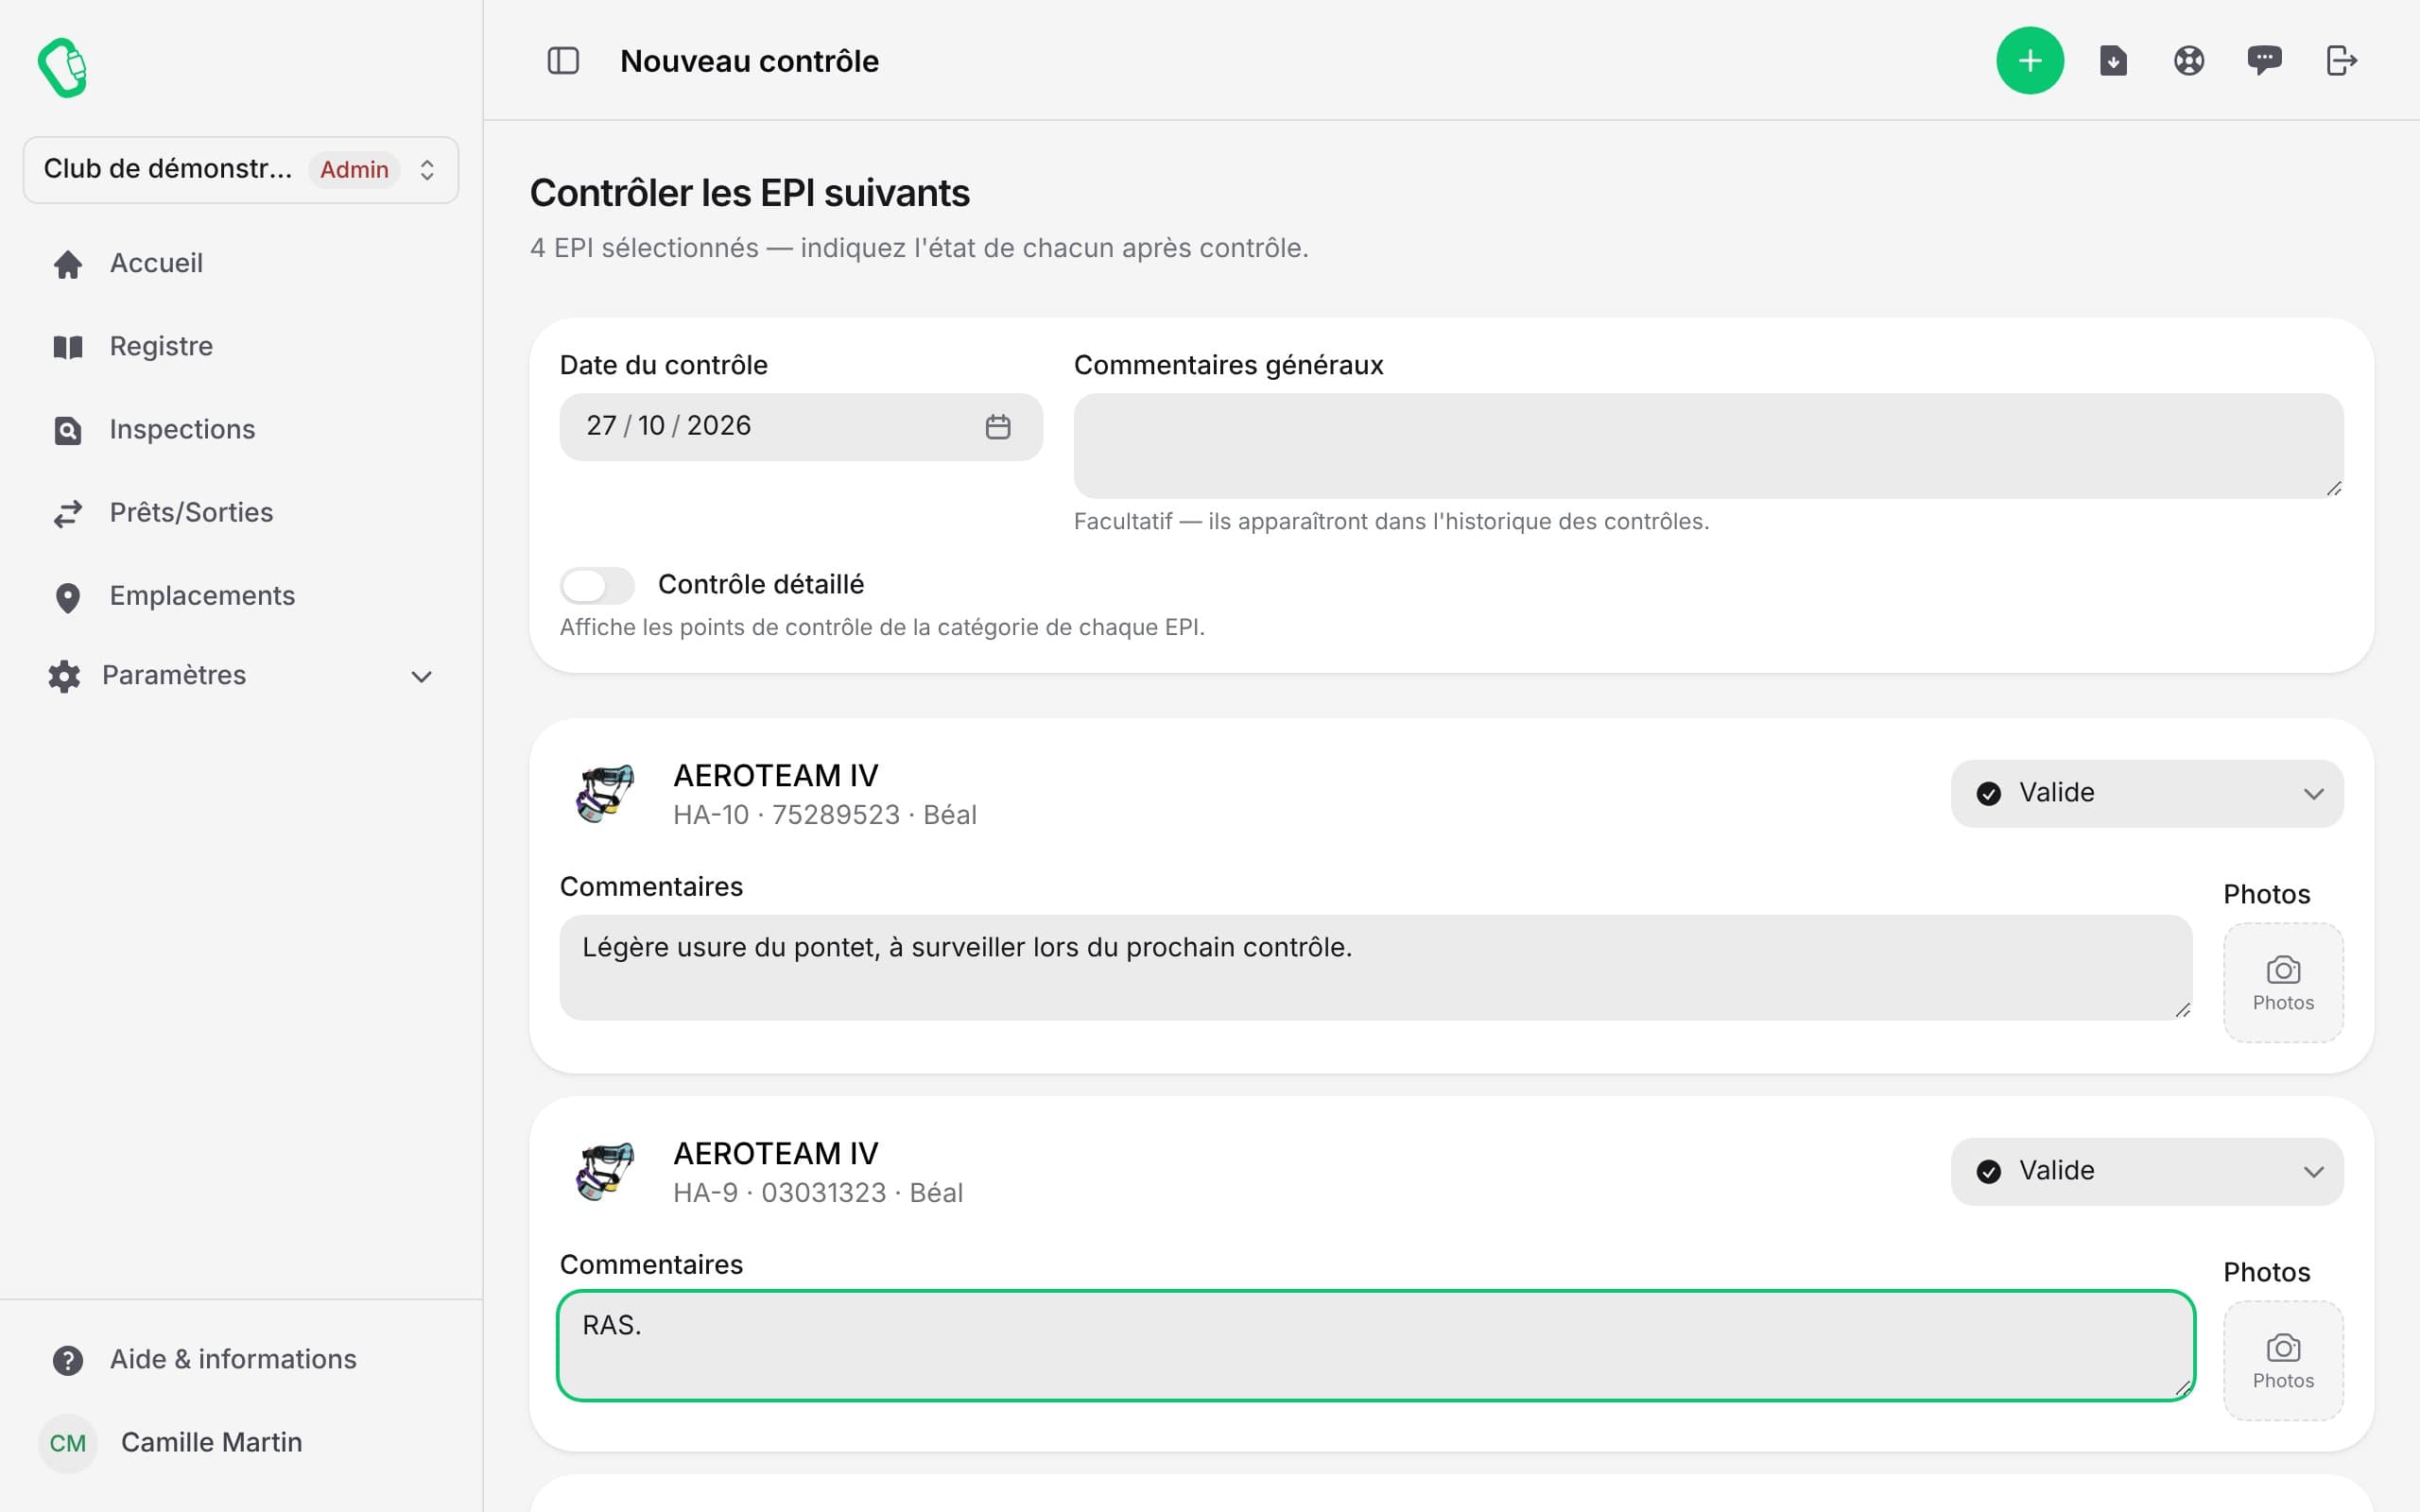Click the AEROTEAM IV HA-9 harness thumbnail
Image resolution: width=2420 pixels, height=1512 pixels.
click(x=605, y=1172)
